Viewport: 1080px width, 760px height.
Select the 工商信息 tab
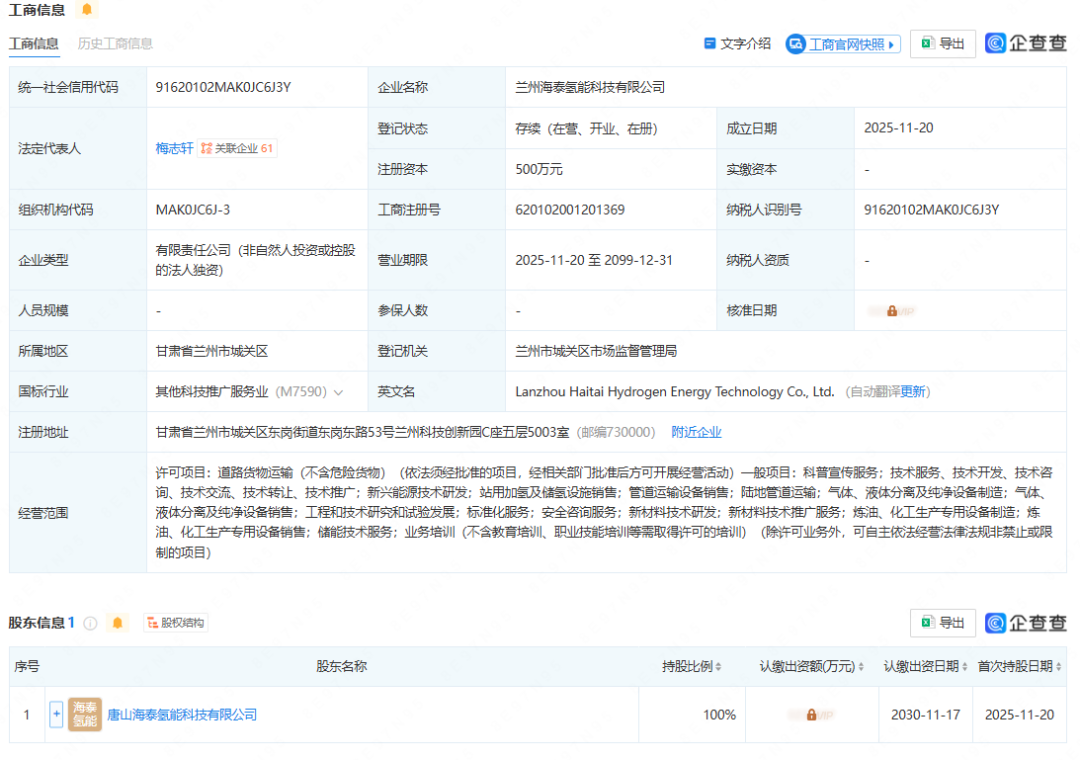34,44
